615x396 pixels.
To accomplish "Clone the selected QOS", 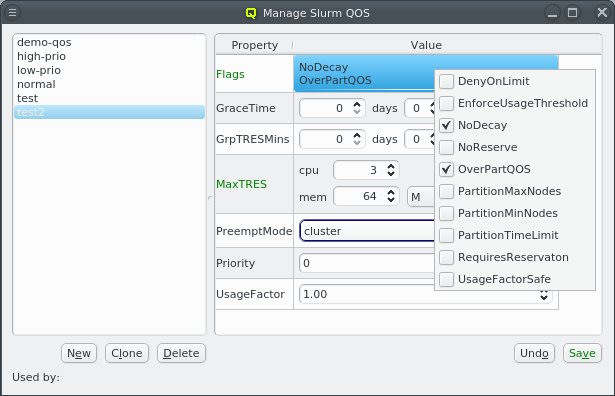I will [127, 353].
